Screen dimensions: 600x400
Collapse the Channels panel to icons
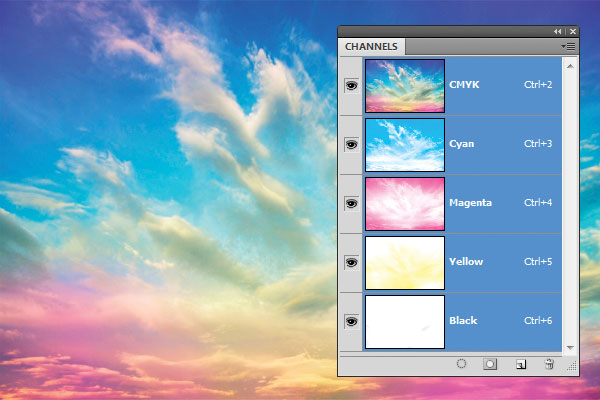coord(558,32)
